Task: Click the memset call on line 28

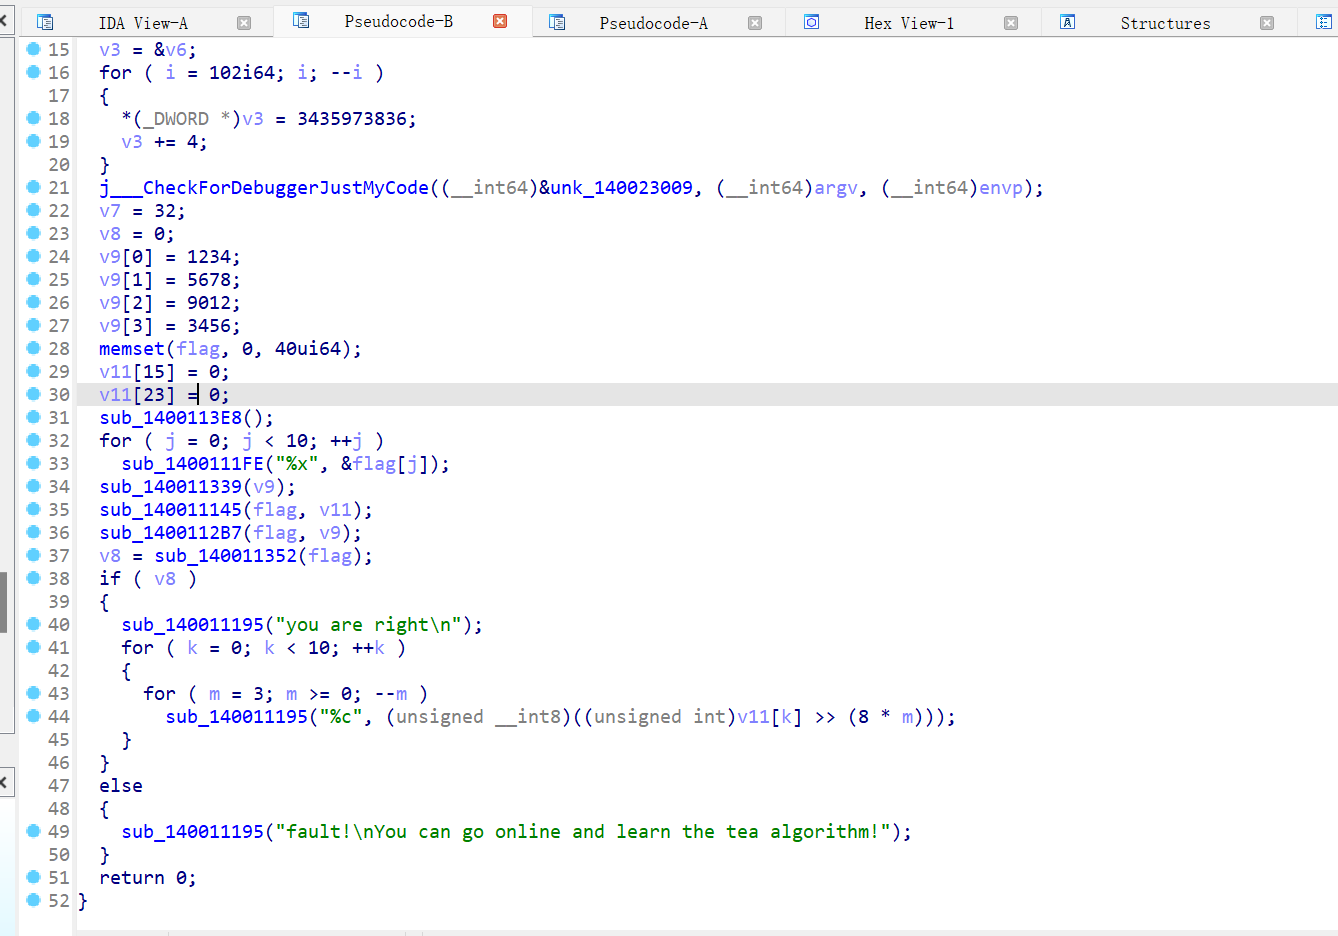Action: click(131, 349)
